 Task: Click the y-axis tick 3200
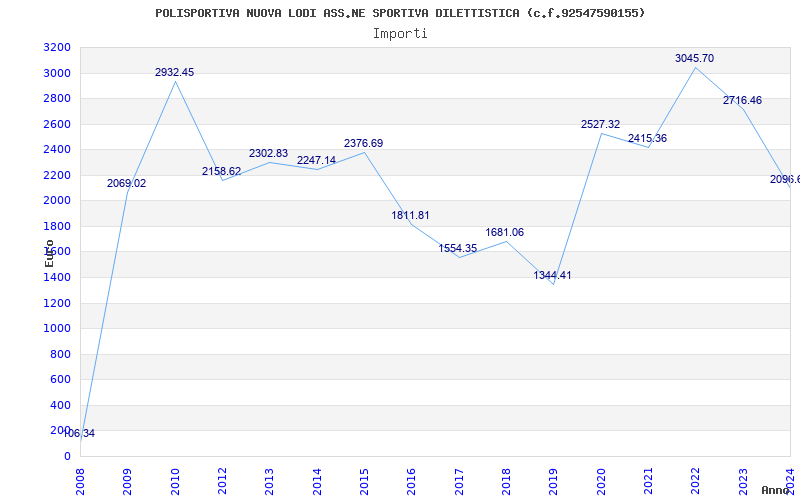tap(57, 48)
